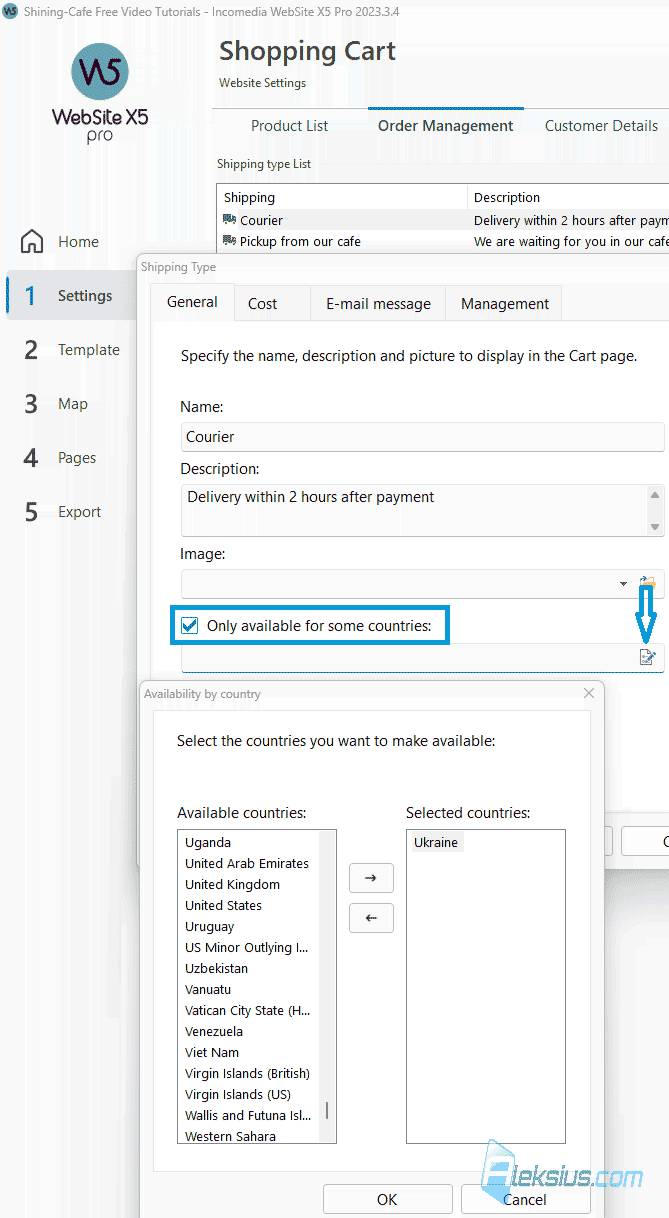Go to Product List tab
669x1218 pixels.
(289, 126)
